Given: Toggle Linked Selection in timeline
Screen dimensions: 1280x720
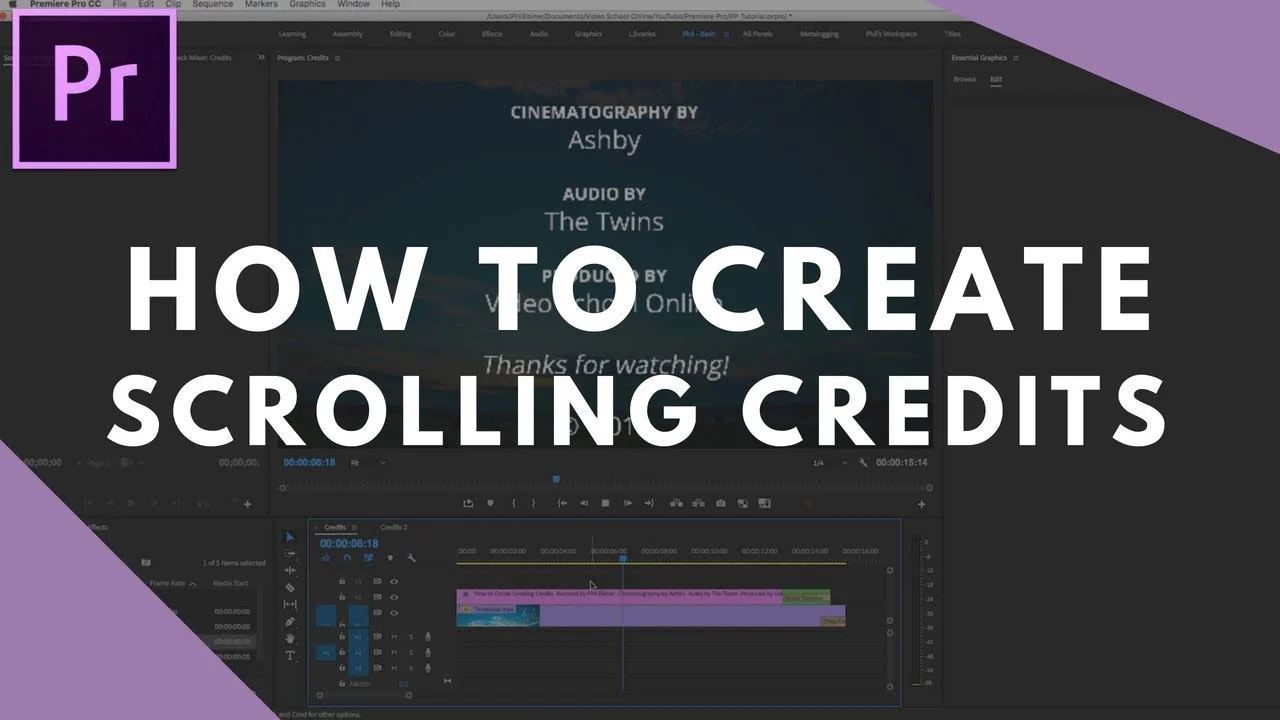Looking at the screenshot, I should click(x=369, y=558).
